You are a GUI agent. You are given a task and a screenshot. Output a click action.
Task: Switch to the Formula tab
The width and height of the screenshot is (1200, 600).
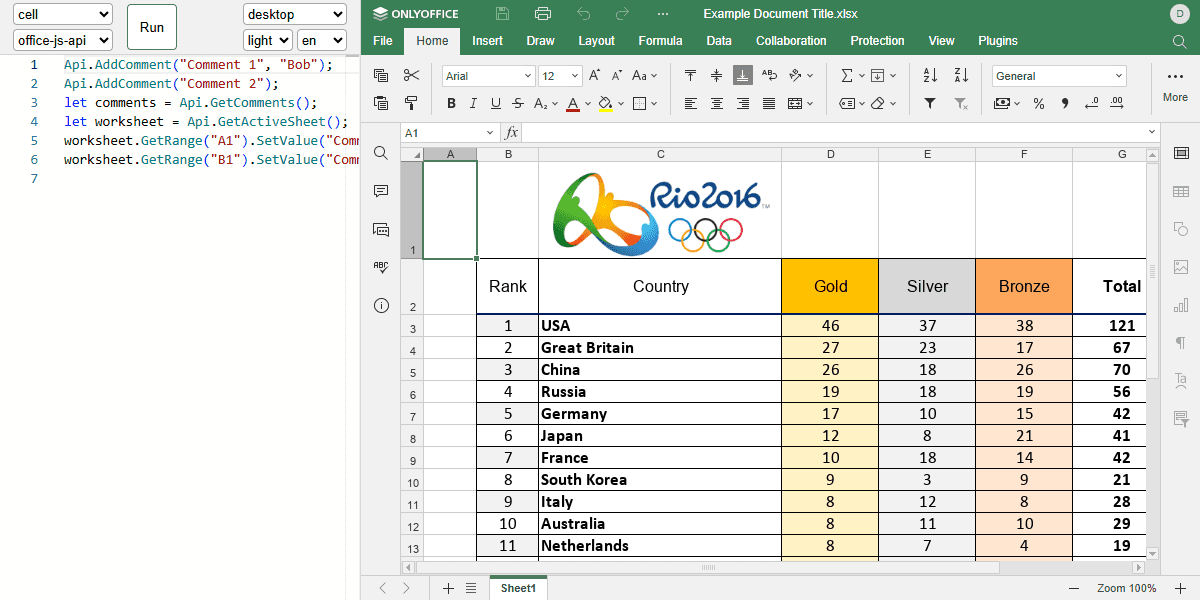pos(660,41)
